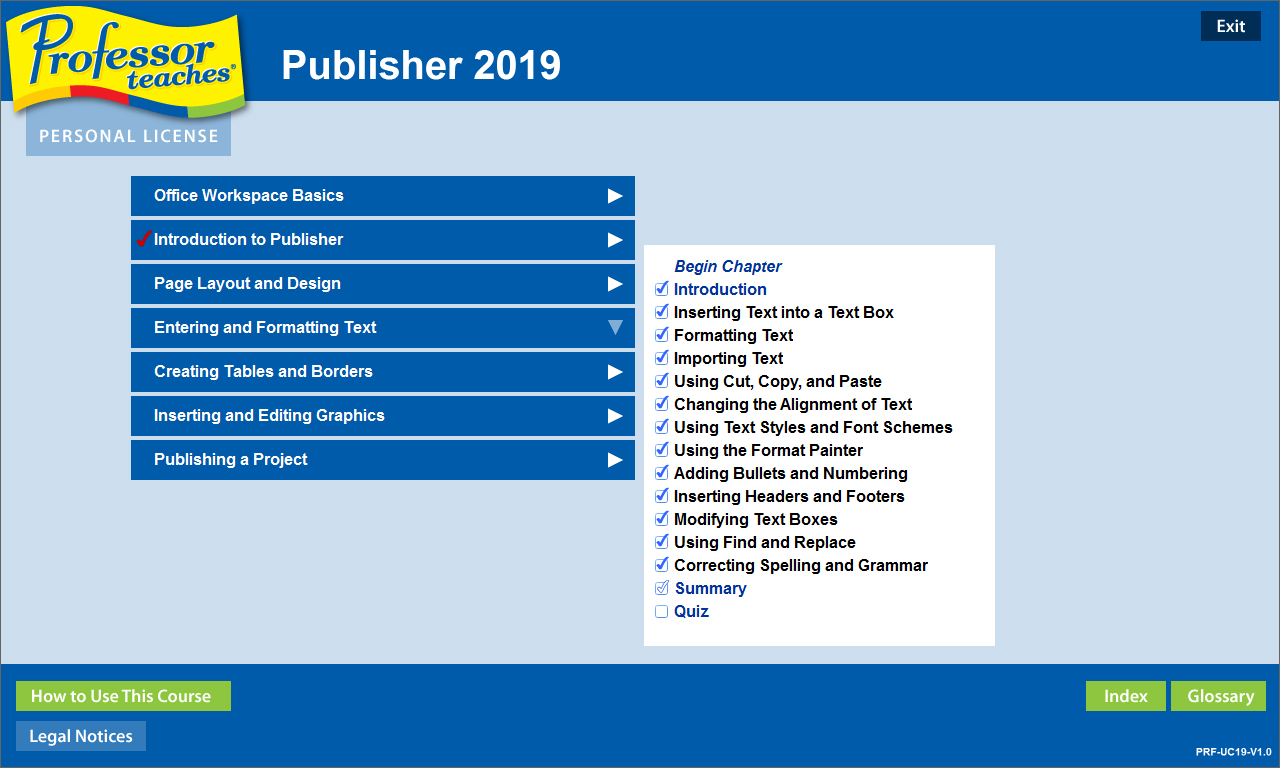
Task: Click the Begin Chapter link
Action: (x=728, y=267)
